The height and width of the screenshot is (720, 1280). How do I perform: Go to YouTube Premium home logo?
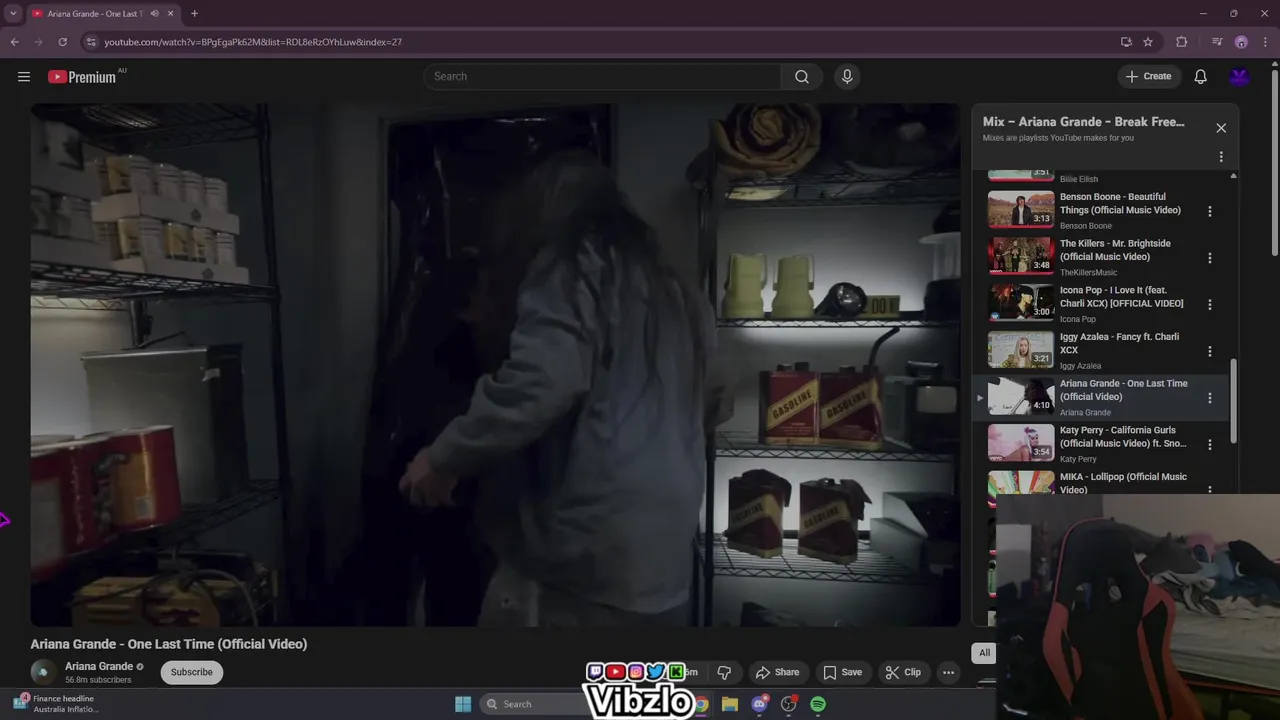tap(82, 77)
